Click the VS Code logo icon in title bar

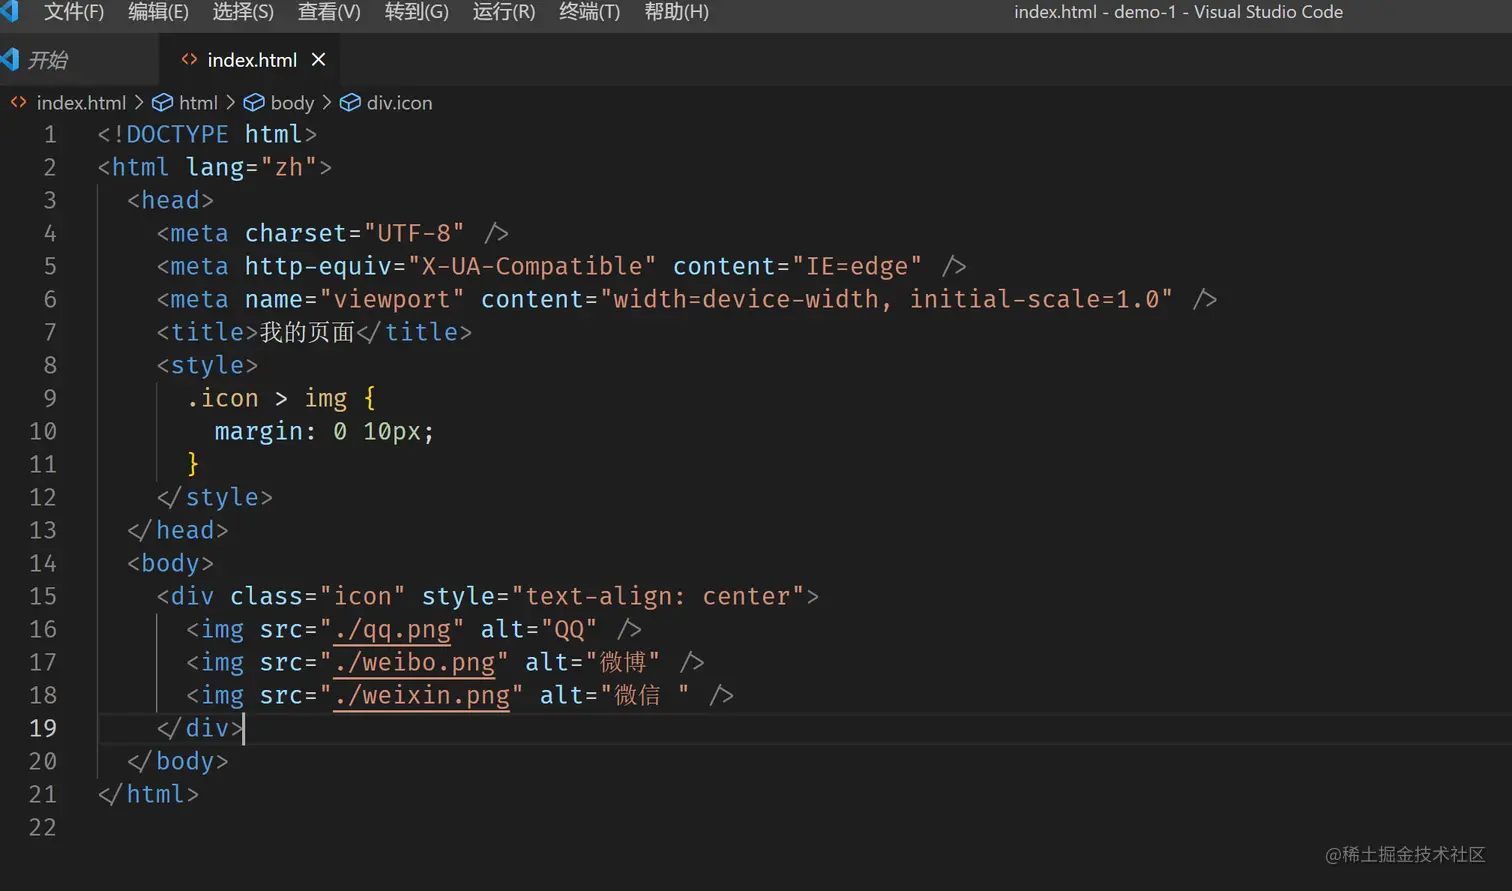[x=10, y=11]
